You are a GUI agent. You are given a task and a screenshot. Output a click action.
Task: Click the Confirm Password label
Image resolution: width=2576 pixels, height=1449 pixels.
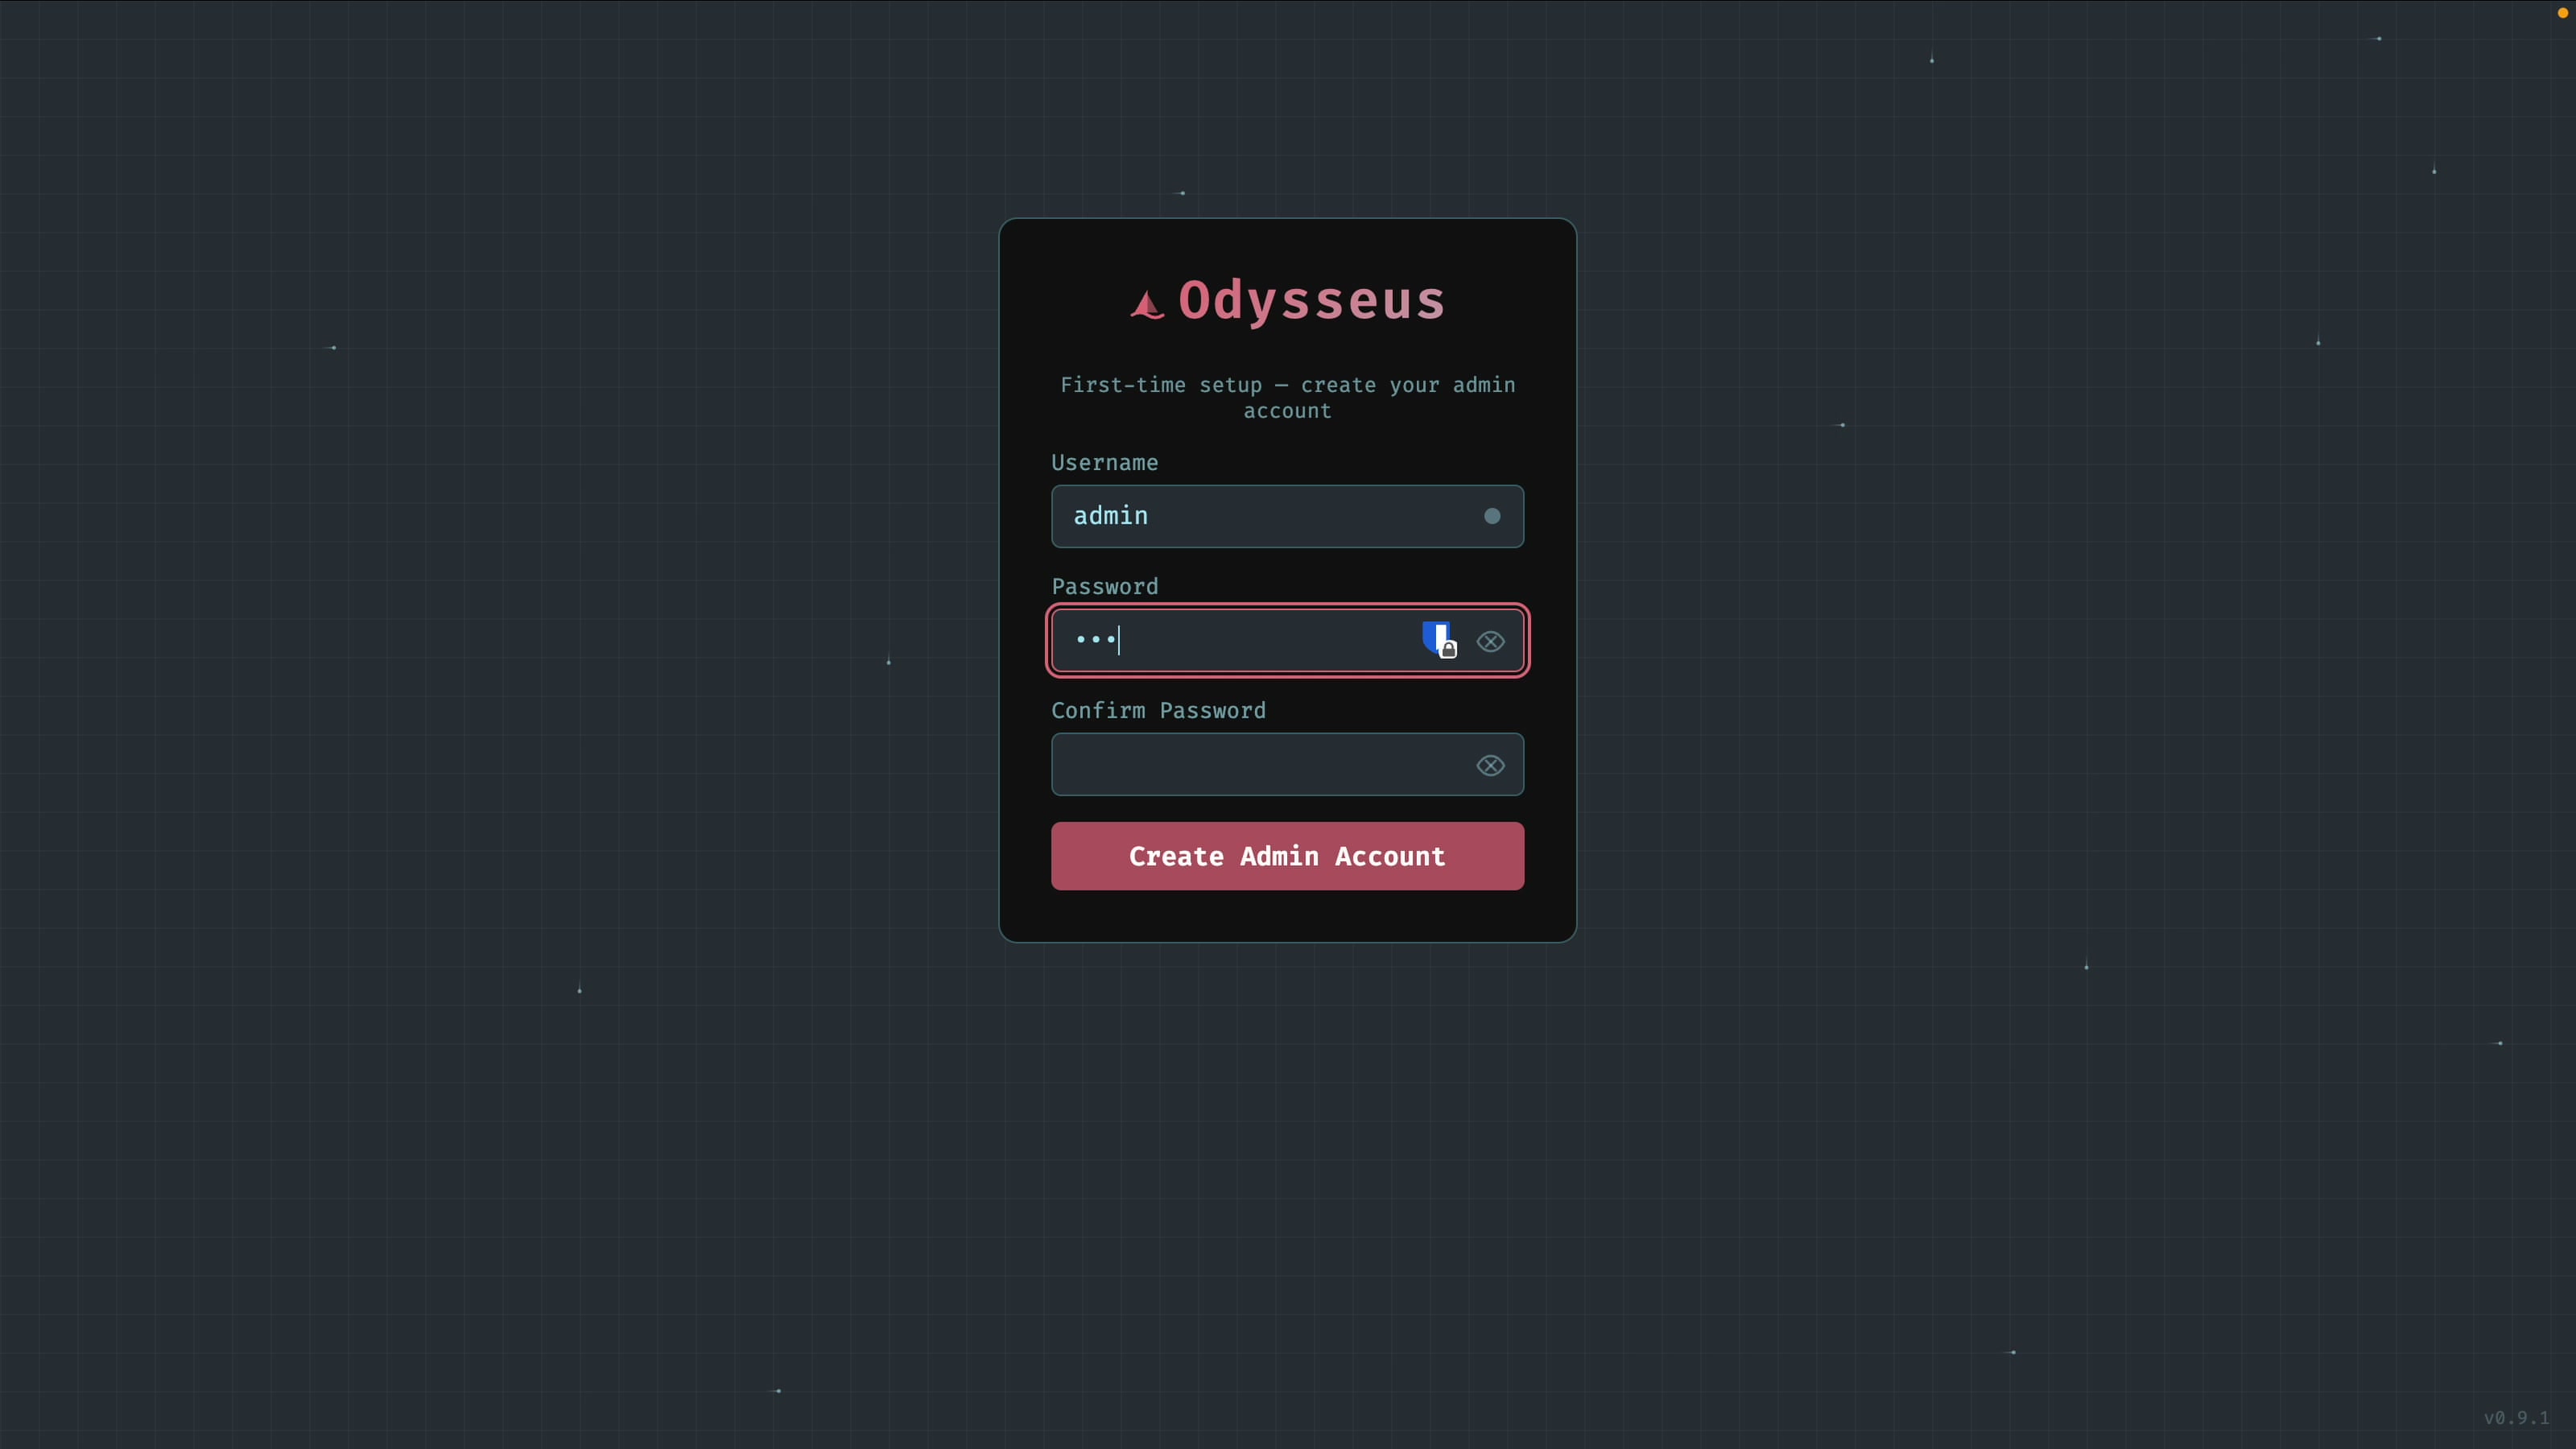(x=1158, y=711)
